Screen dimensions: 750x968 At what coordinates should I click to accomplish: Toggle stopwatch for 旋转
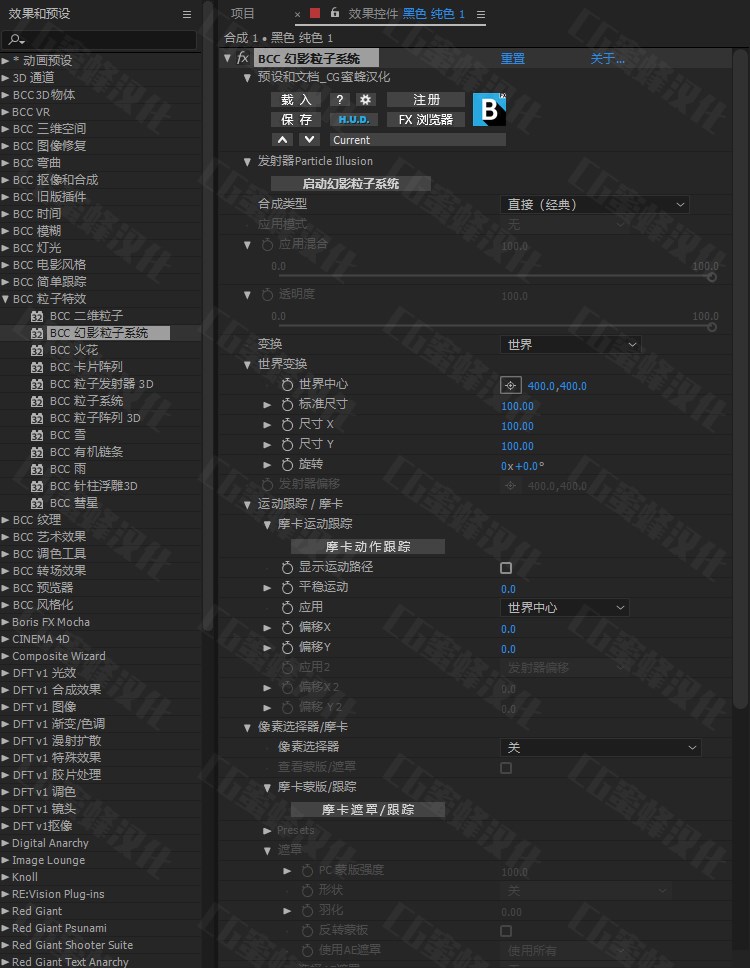(x=287, y=465)
